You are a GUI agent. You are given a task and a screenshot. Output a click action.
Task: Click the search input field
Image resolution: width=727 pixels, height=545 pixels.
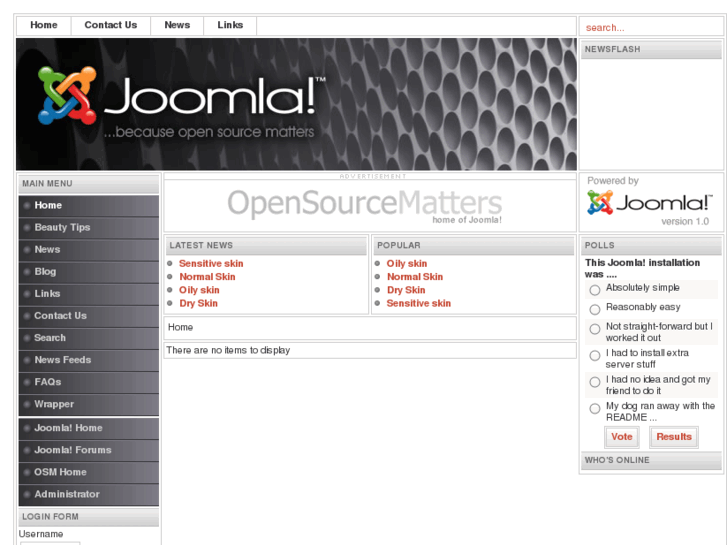click(x=650, y=27)
